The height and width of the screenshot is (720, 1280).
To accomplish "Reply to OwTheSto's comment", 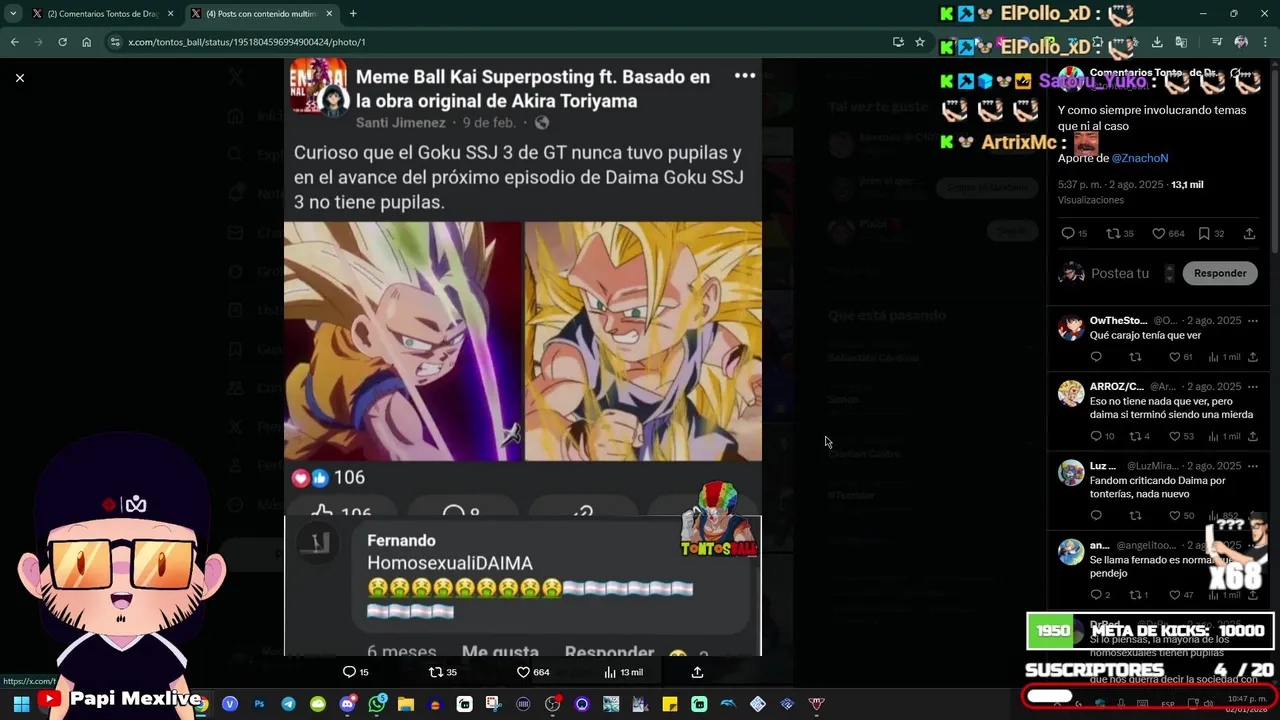I will click(x=1096, y=357).
